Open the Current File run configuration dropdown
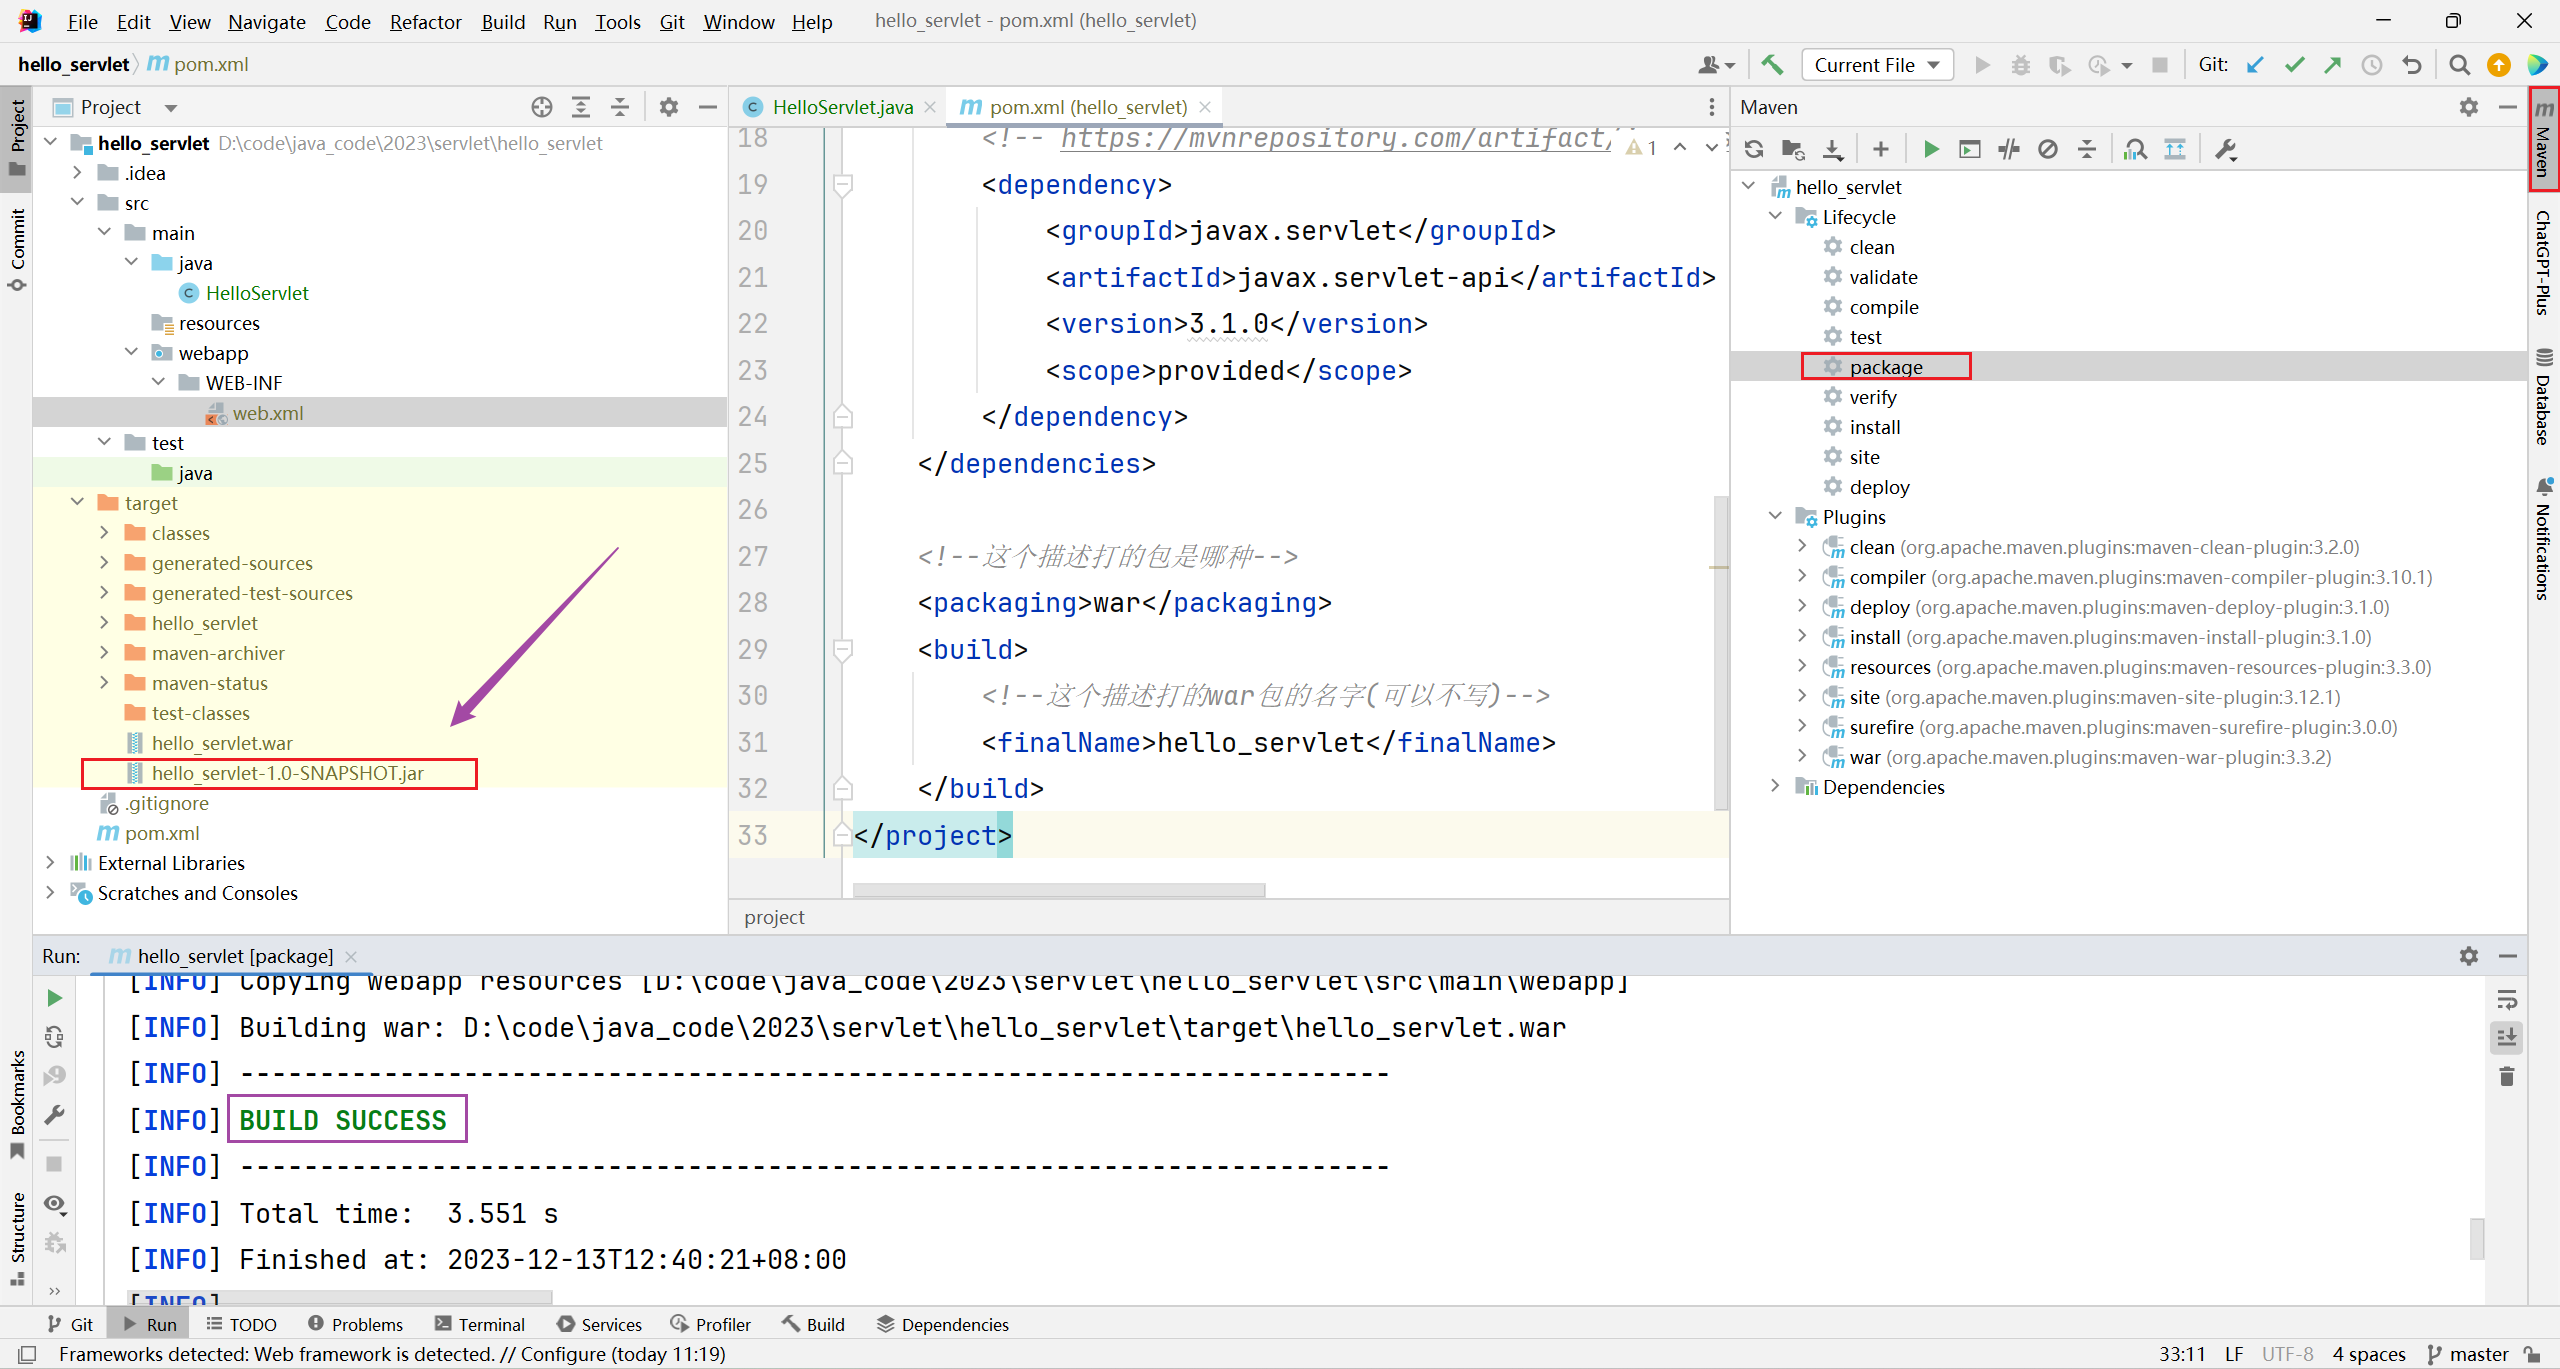Viewport: 2560px width, 1369px height. tap(1877, 65)
